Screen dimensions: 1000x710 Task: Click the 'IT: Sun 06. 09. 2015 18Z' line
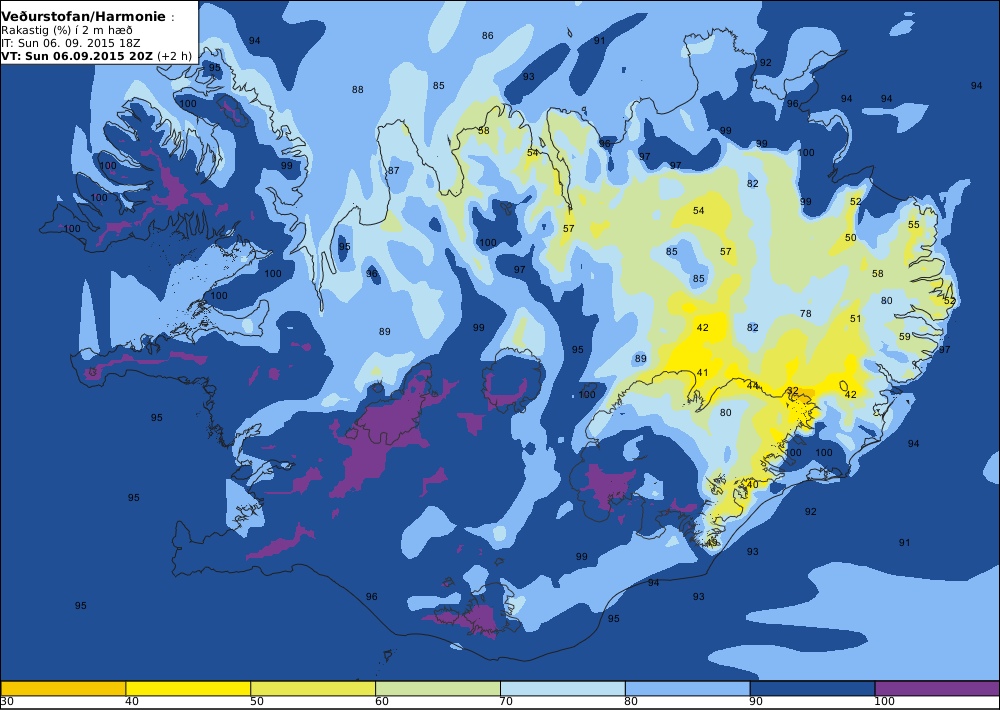(71, 43)
